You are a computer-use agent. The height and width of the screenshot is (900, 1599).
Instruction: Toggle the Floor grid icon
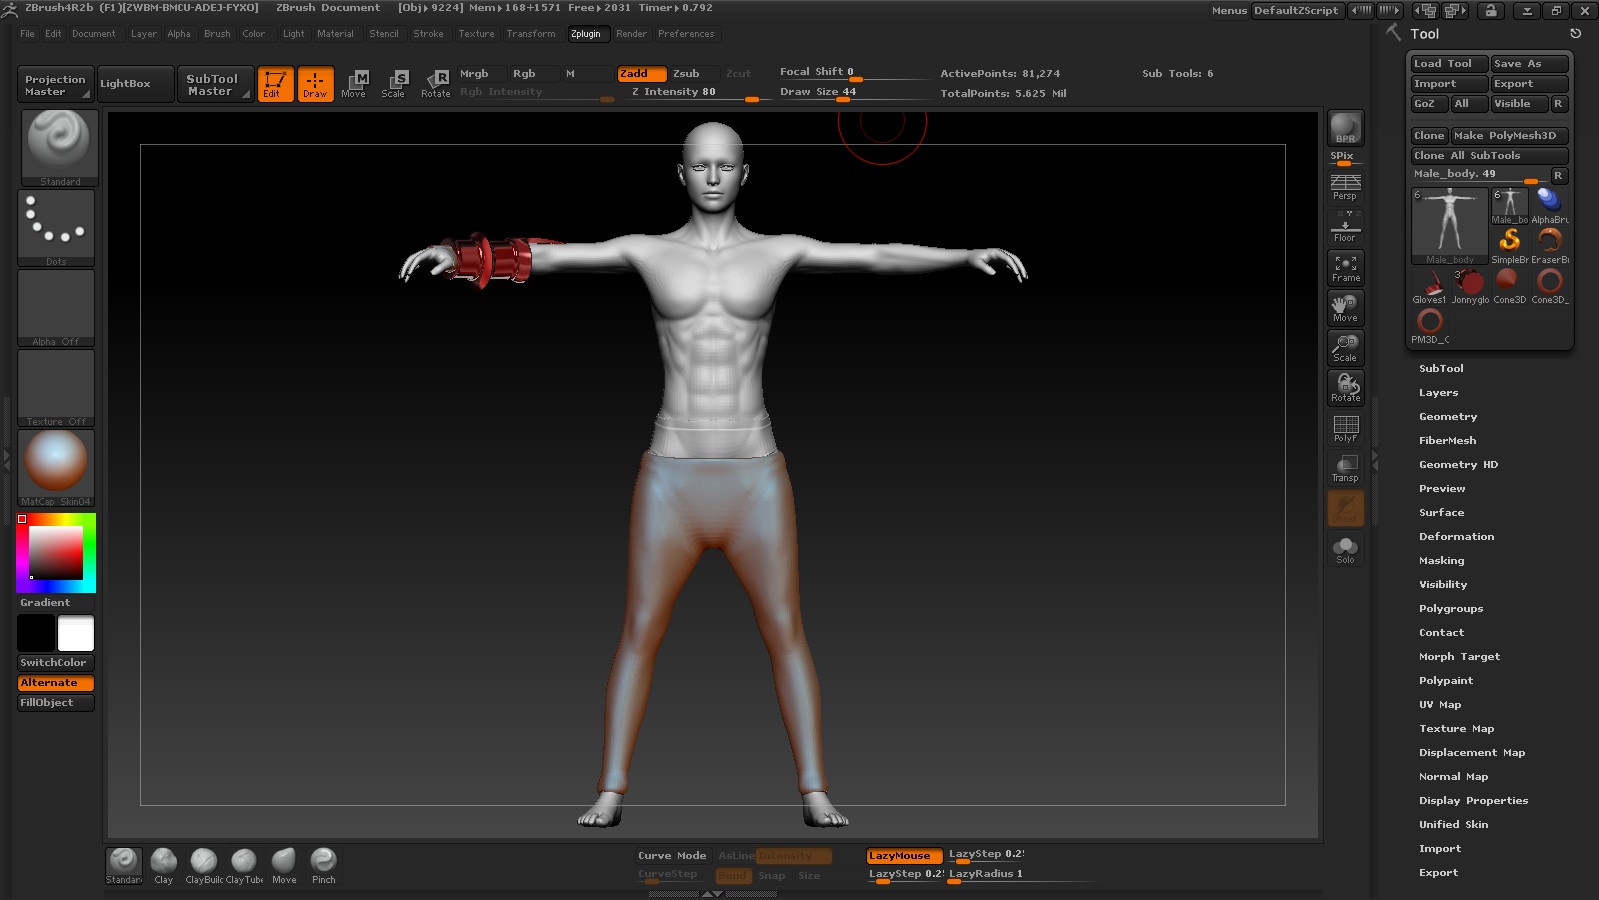pyautogui.click(x=1345, y=227)
